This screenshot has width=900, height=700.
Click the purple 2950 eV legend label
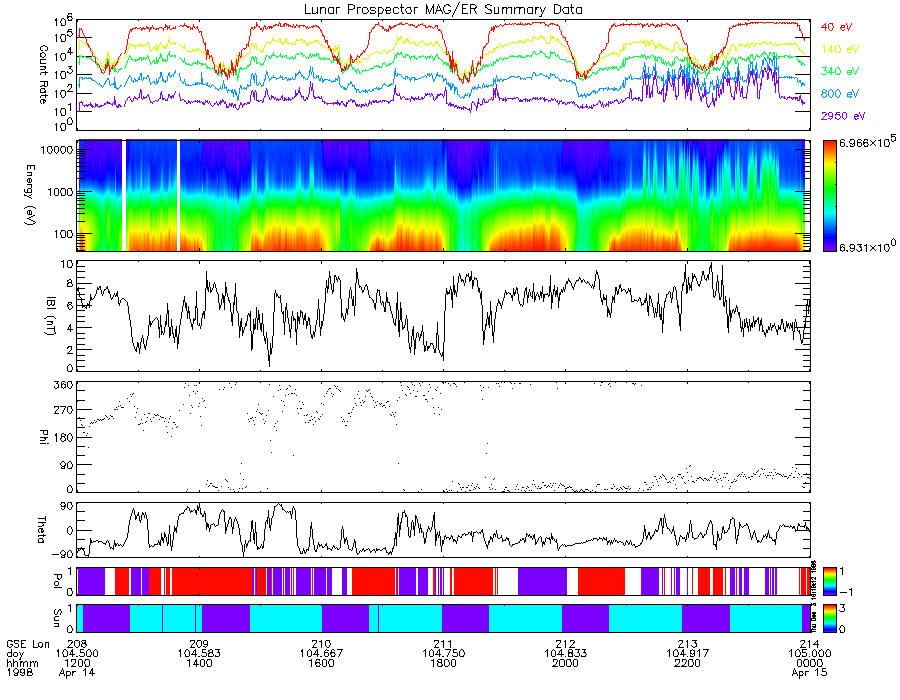[x=843, y=116]
